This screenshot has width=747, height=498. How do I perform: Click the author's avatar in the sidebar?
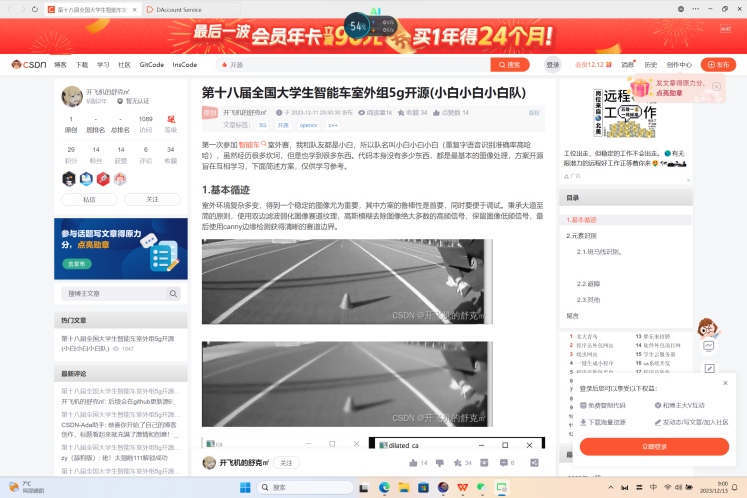(x=72, y=96)
